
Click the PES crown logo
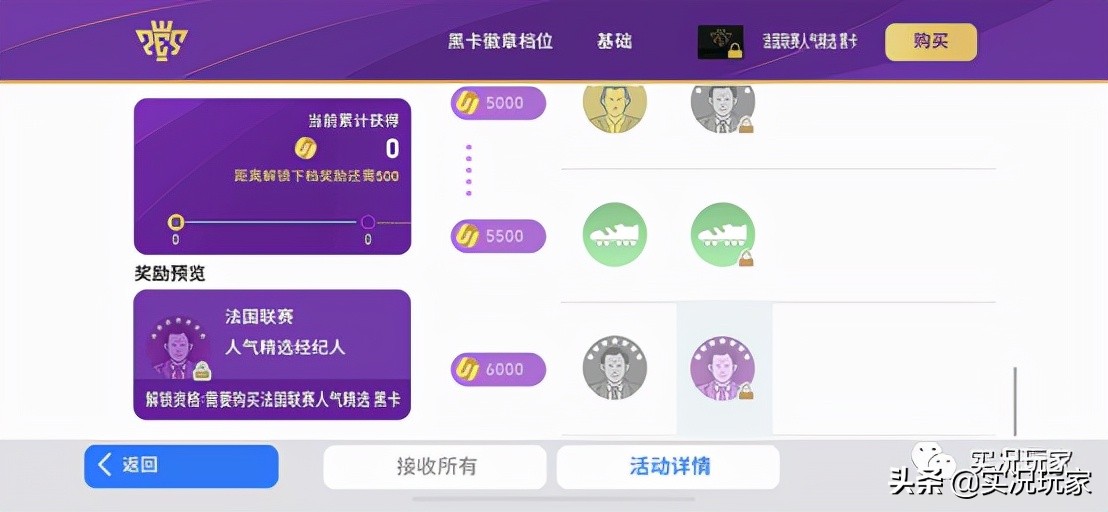click(162, 44)
